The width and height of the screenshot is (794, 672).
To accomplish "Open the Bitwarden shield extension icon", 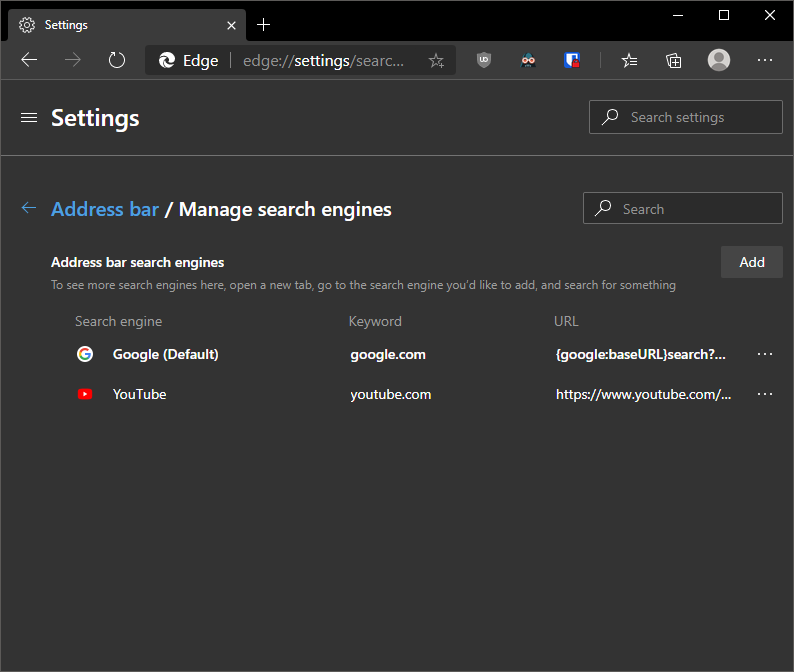I will tap(572, 60).
